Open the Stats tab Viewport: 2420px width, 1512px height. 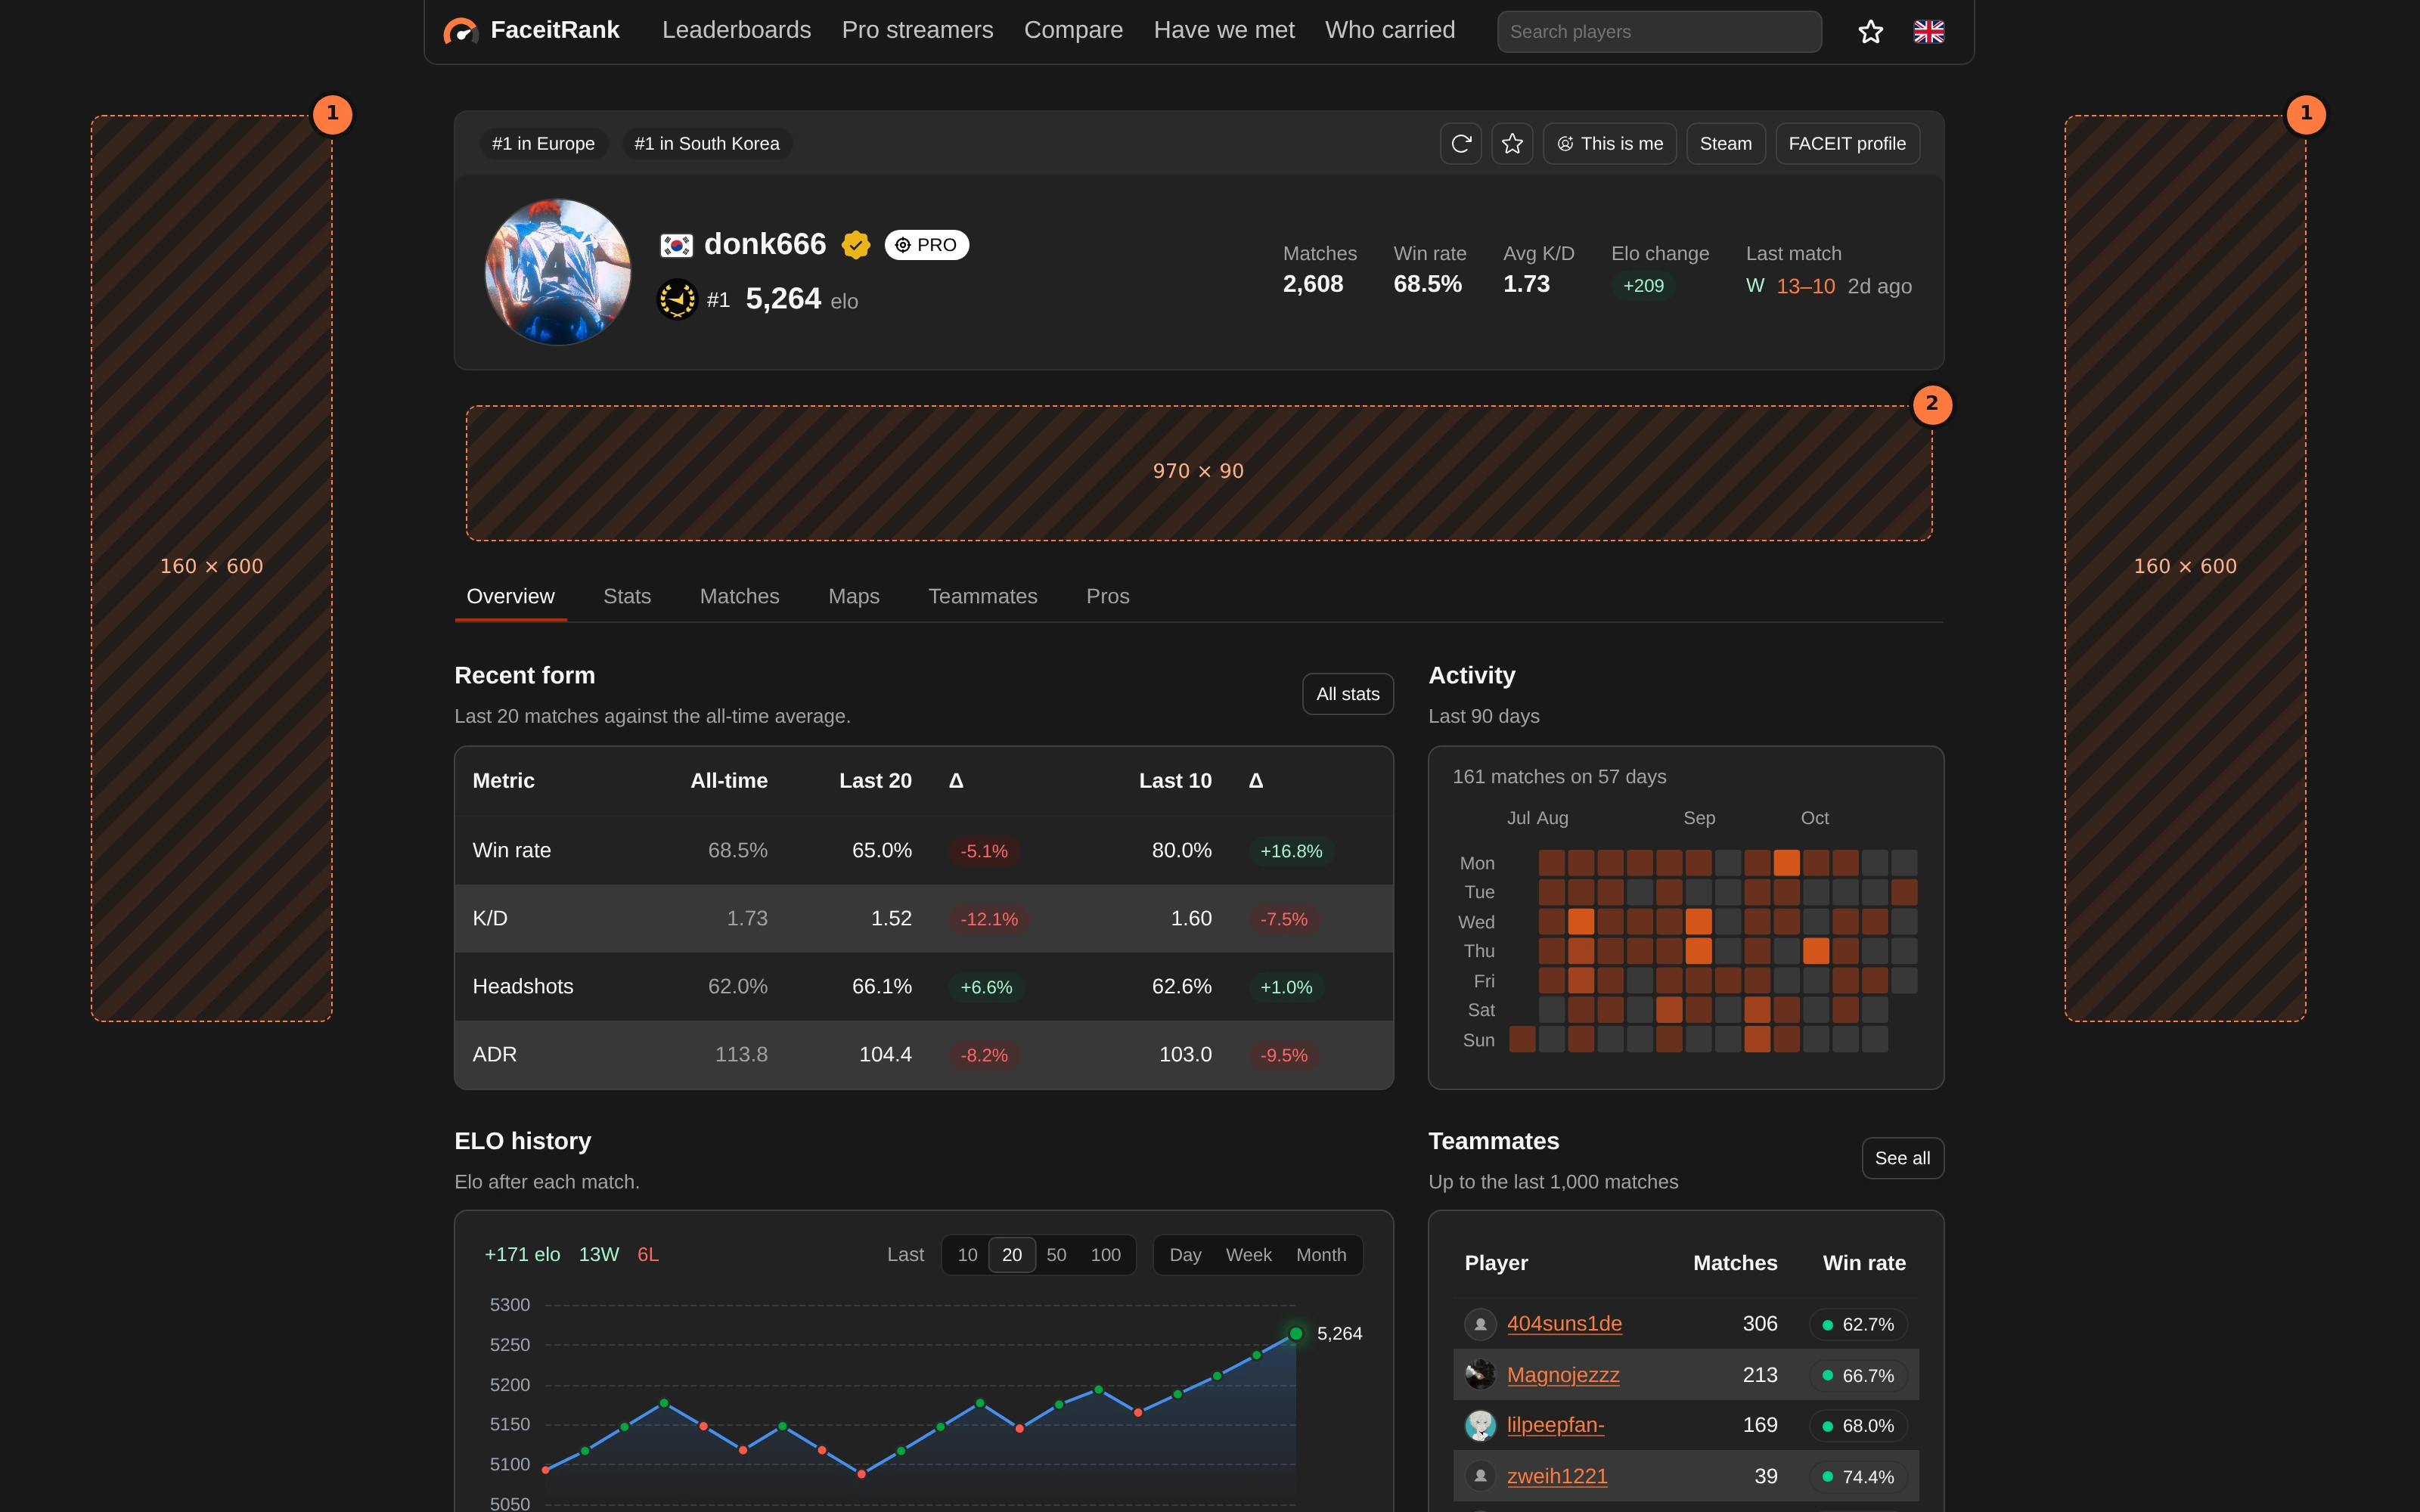(627, 596)
